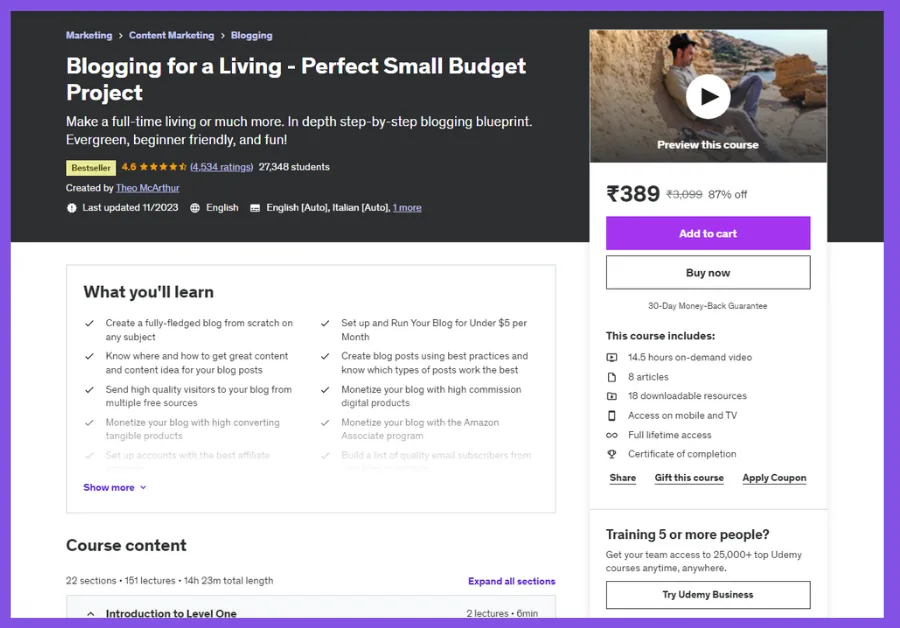Click the Buy now button
This screenshot has width=900, height=628.
(x=708, y=273)
